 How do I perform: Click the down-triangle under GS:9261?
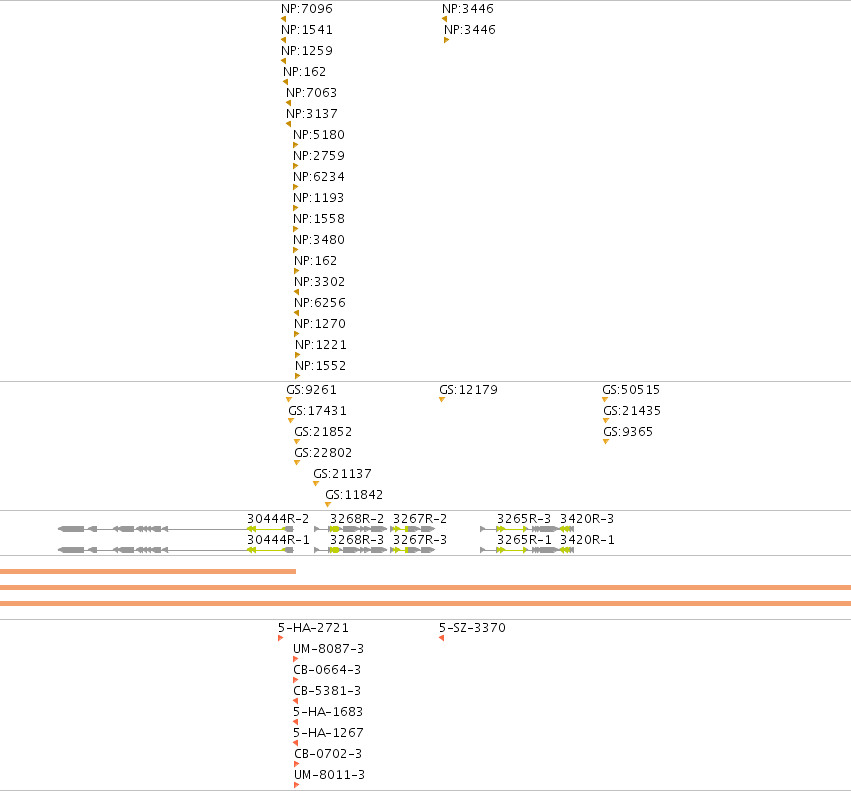(x=289, y=400)
